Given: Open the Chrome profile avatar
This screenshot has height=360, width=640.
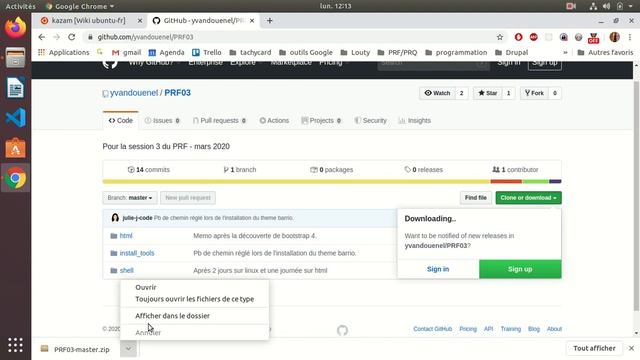Looking at the screenshot, I should pos(614,37).
